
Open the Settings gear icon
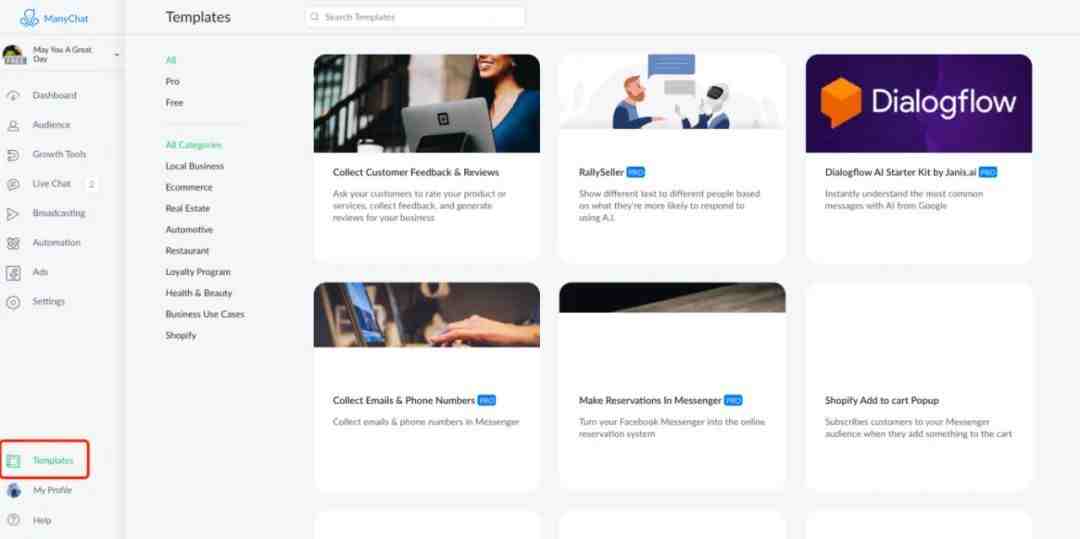click(x=13, y=302)
